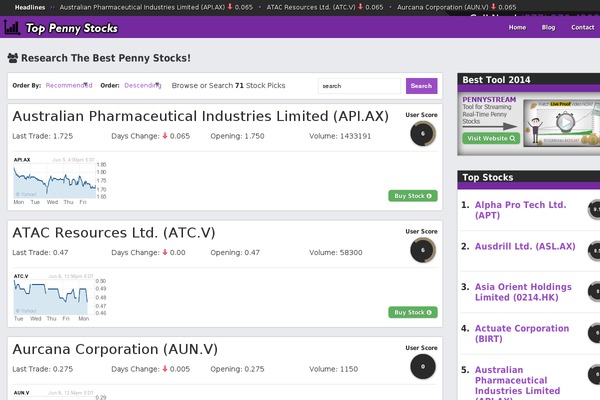600x400 pixels.
Task: Open the ATAC Resources Ltd. (ATC.V) title
Action: tap(114, 233)
